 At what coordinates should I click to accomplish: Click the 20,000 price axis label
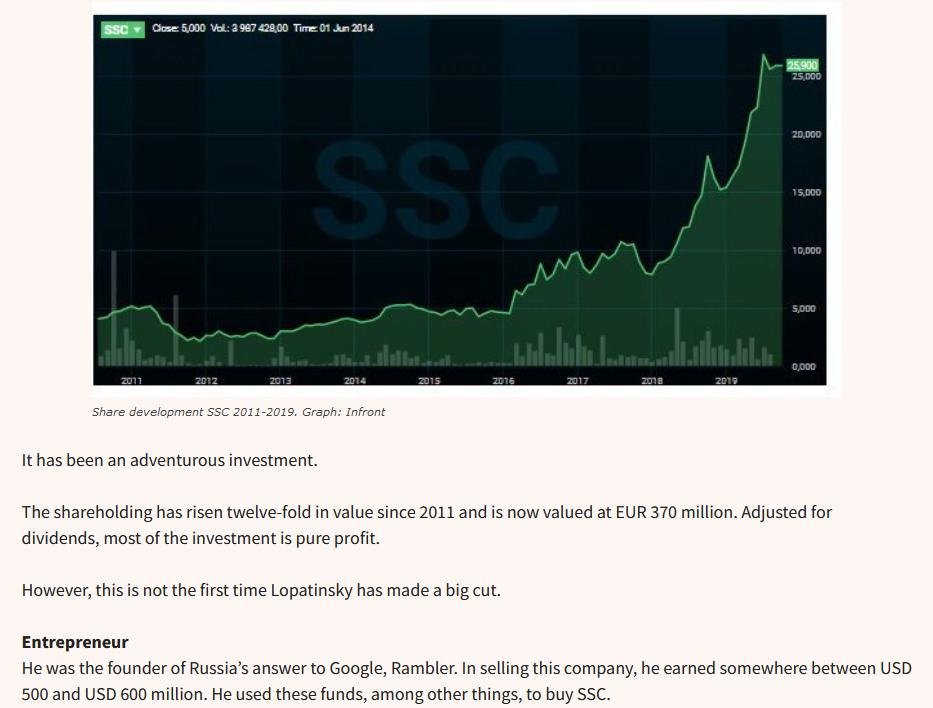[806, 134]
